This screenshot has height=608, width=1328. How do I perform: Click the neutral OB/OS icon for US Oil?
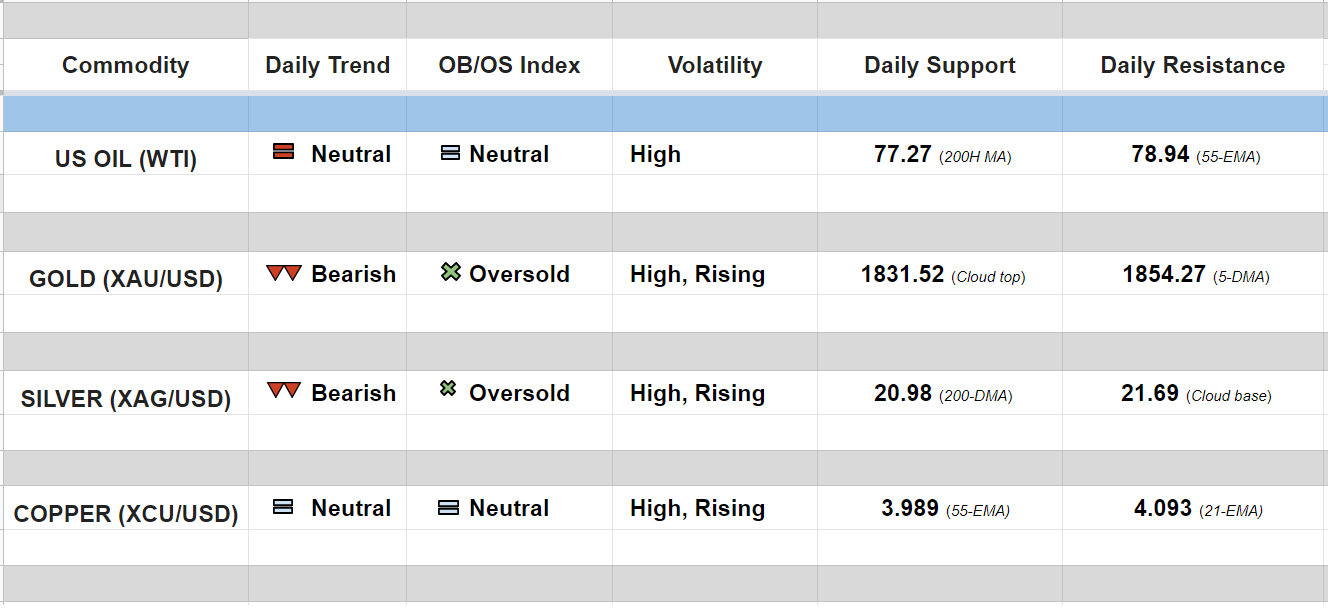tap(450, 153)
